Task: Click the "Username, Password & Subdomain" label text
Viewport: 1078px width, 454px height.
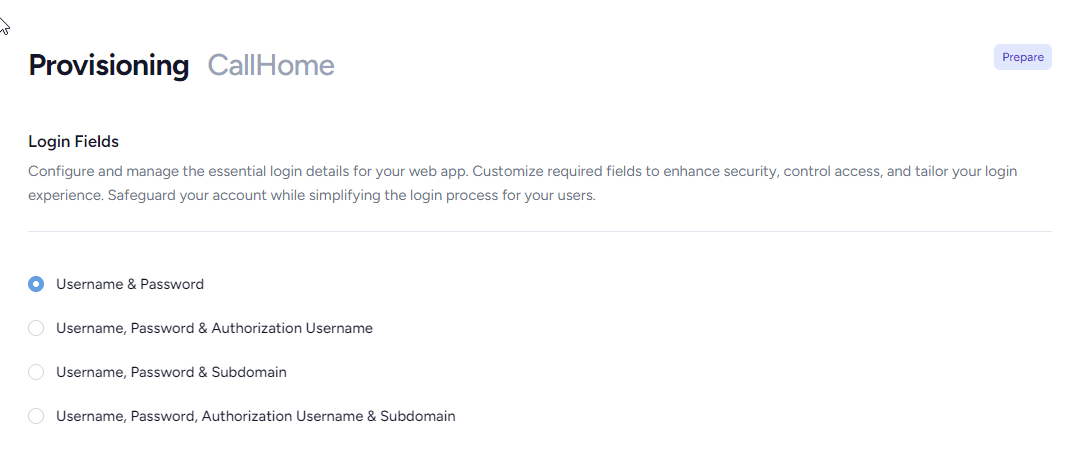Action: tap(171, 372)
